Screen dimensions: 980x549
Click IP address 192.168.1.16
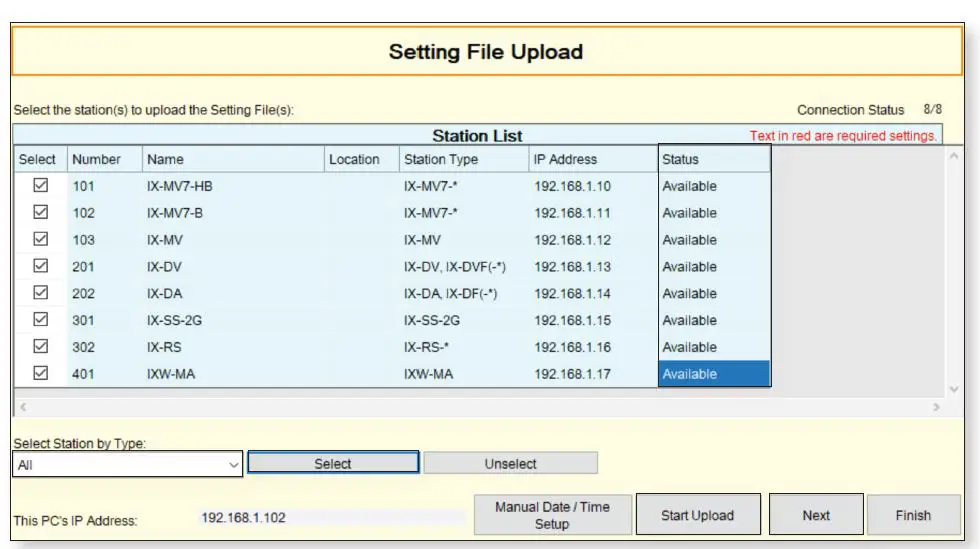tap(572, 348)
